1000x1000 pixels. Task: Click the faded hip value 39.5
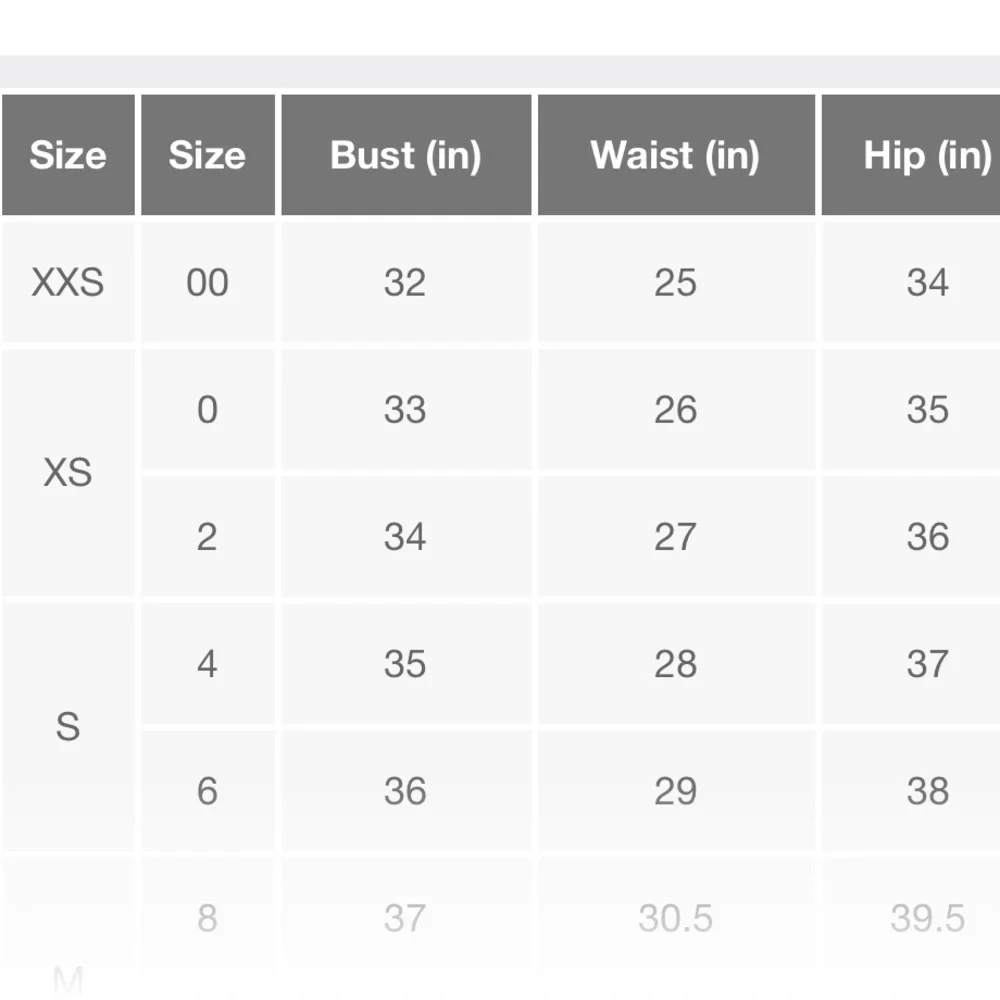pos(927,918)
